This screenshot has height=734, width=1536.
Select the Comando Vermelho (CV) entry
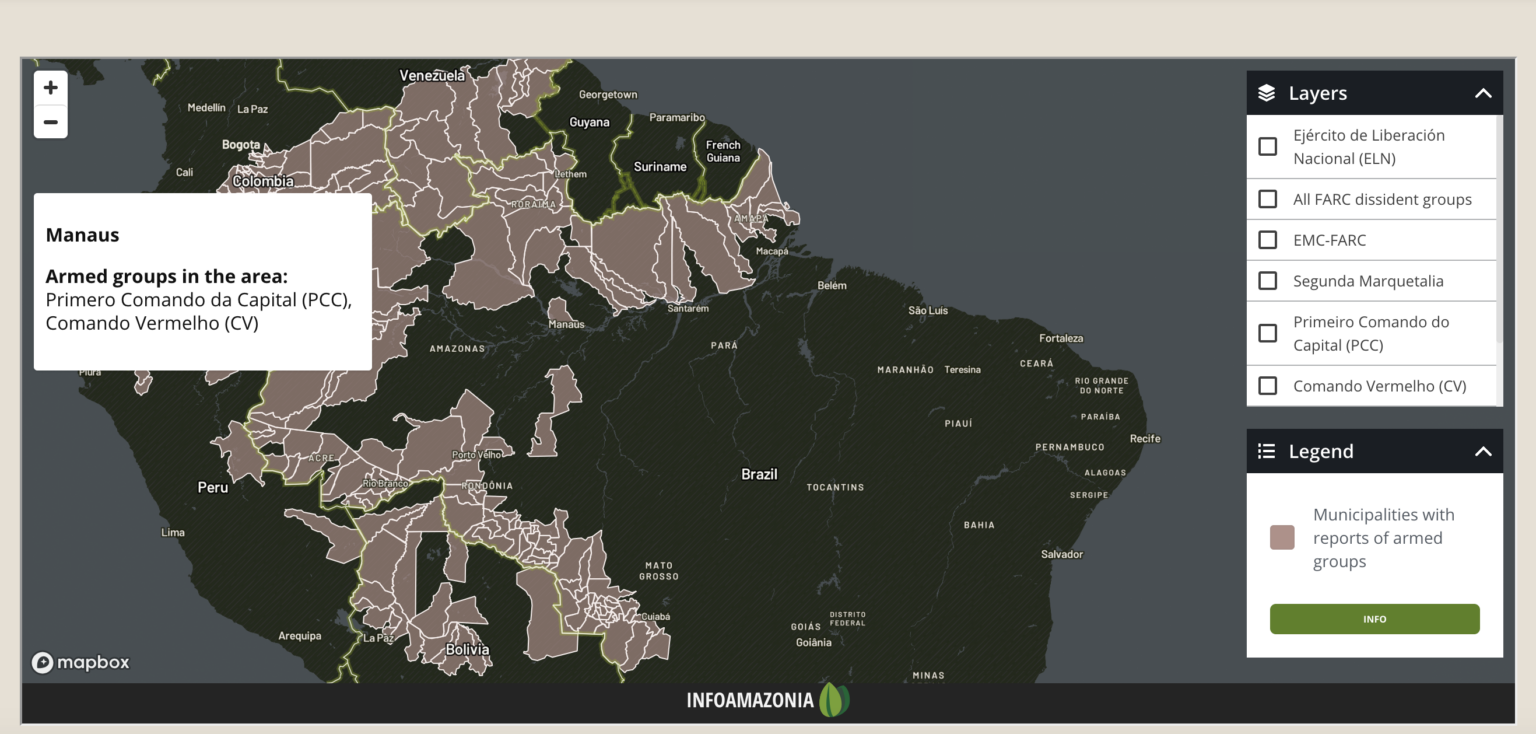point(1267,385)
